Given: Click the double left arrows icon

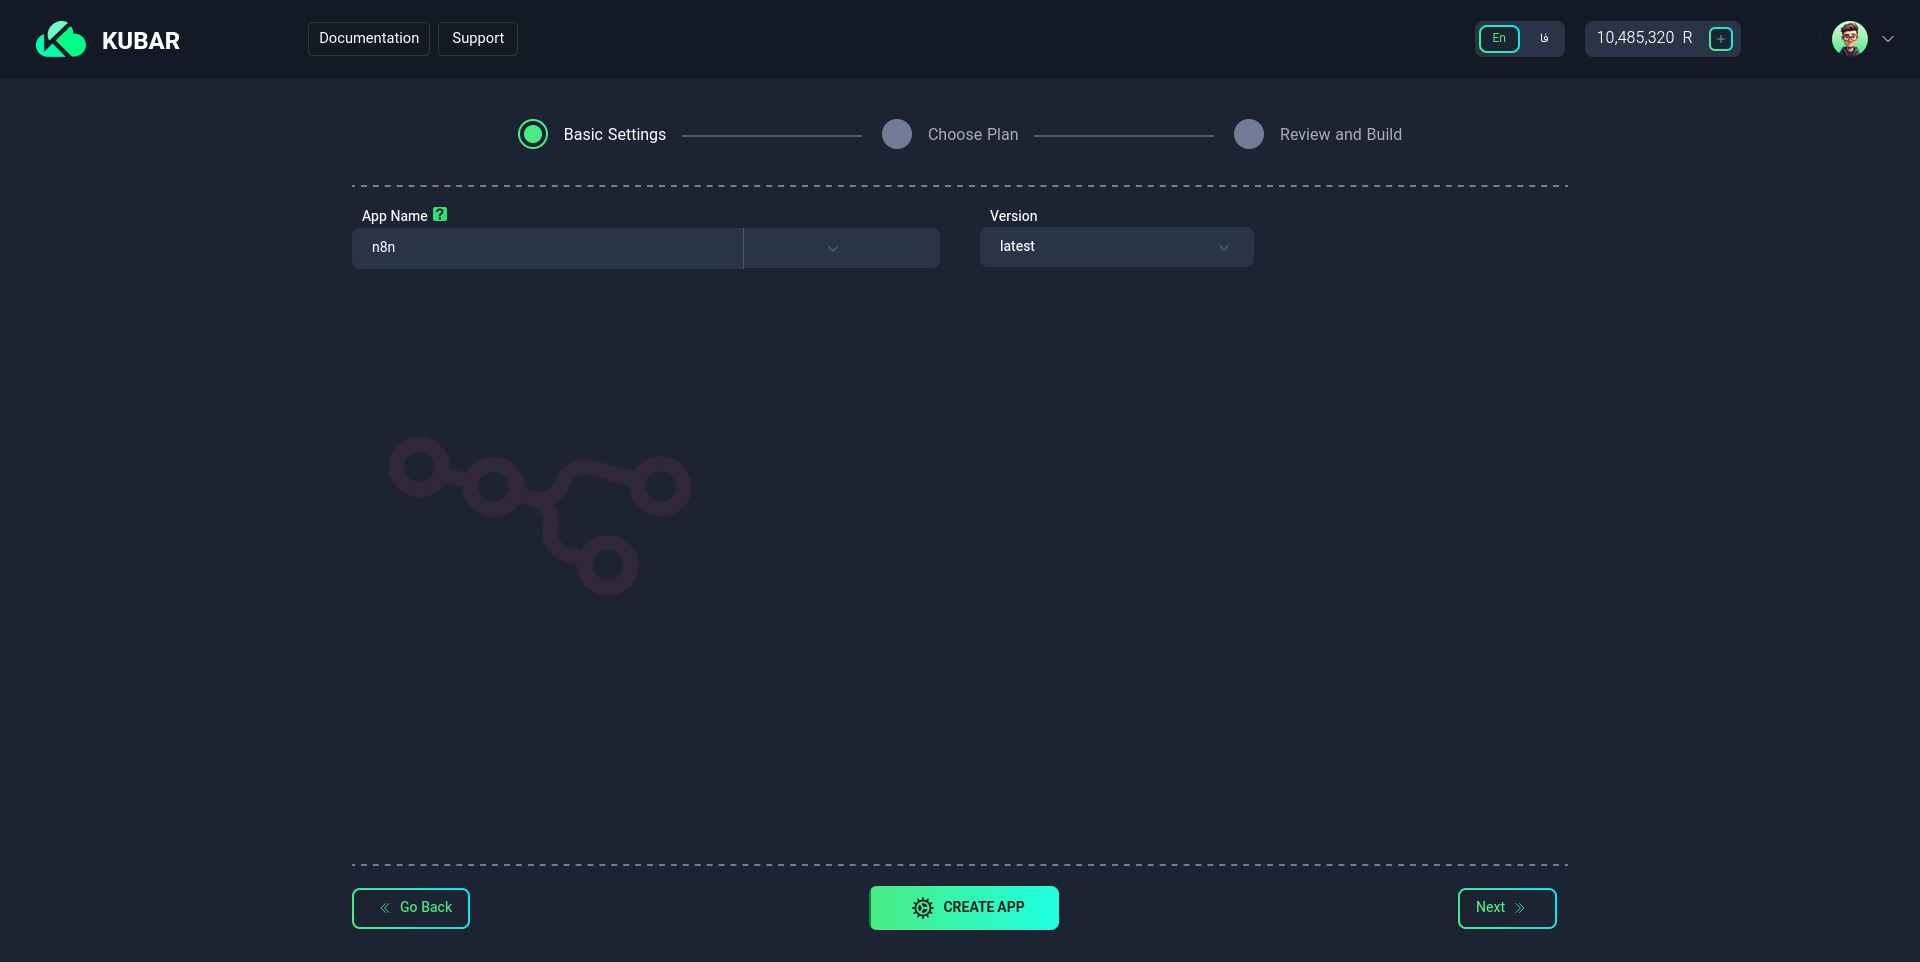Looking at the screenshot, I should tap(385, 908).
